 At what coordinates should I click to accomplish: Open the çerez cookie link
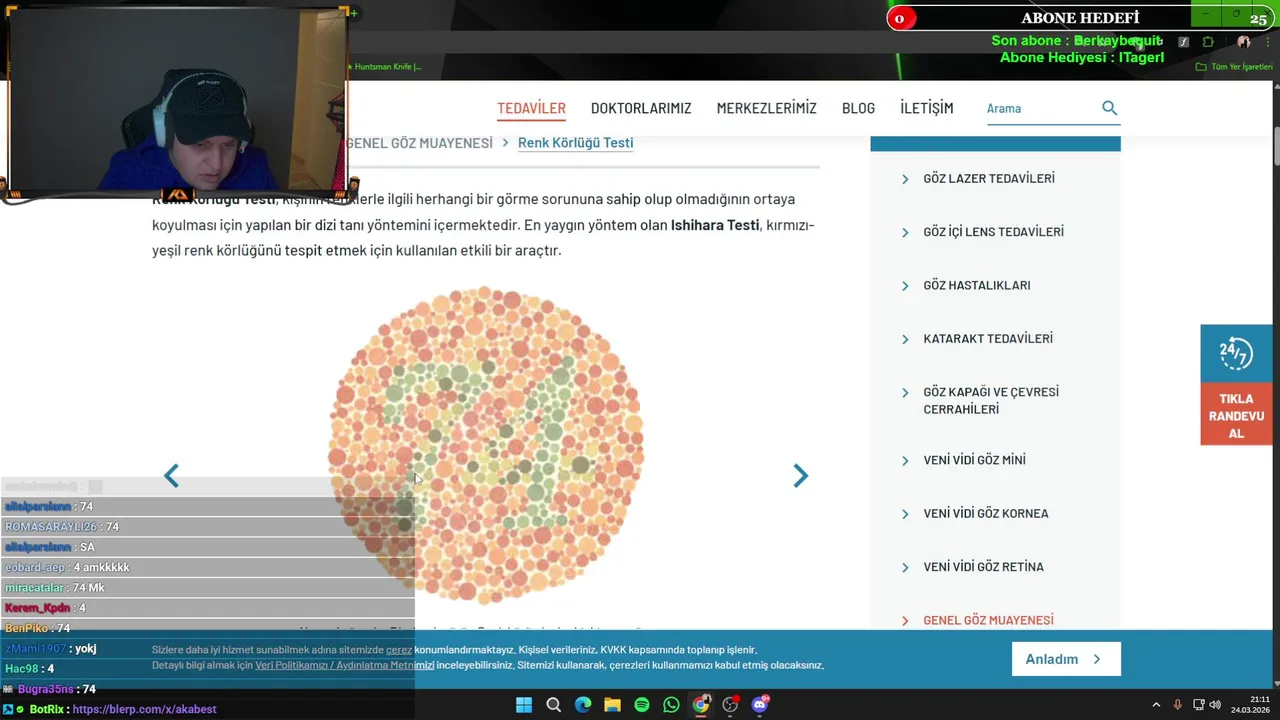pyautogui.click(x=399, y=650)
